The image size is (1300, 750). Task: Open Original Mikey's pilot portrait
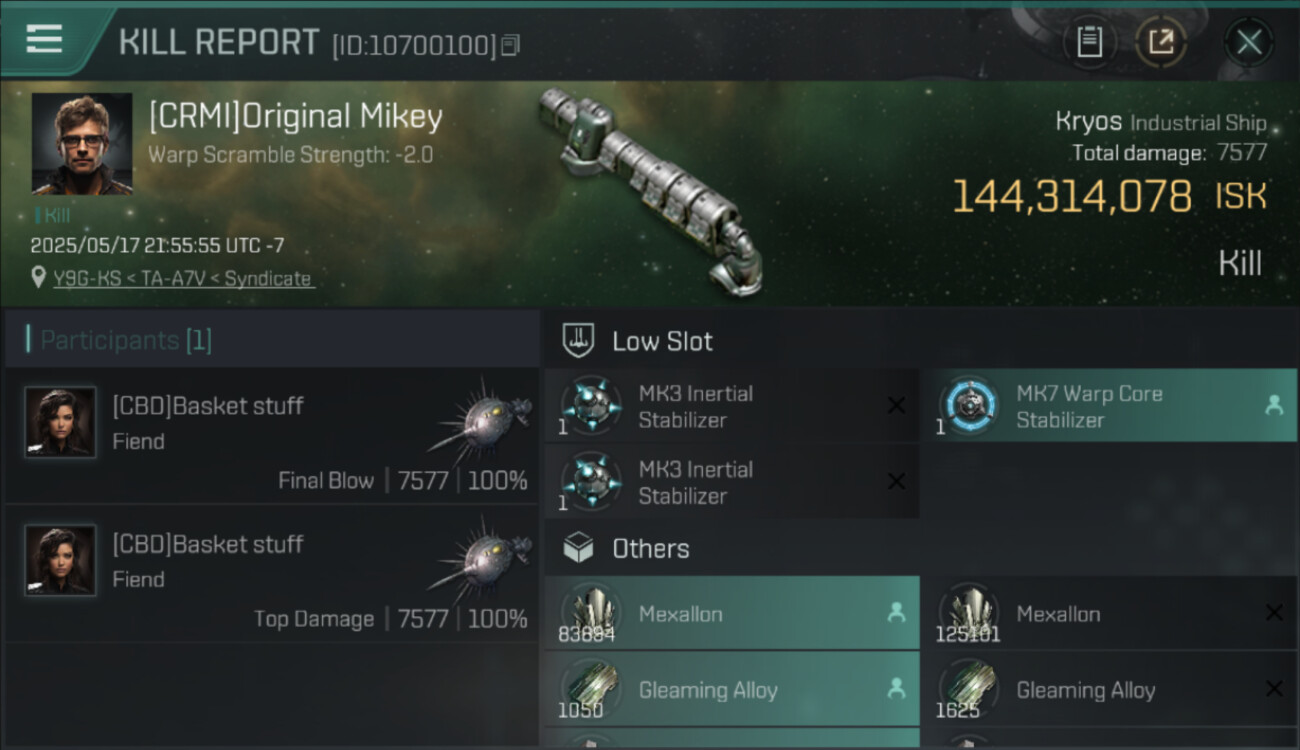click(x=82, y=144)
